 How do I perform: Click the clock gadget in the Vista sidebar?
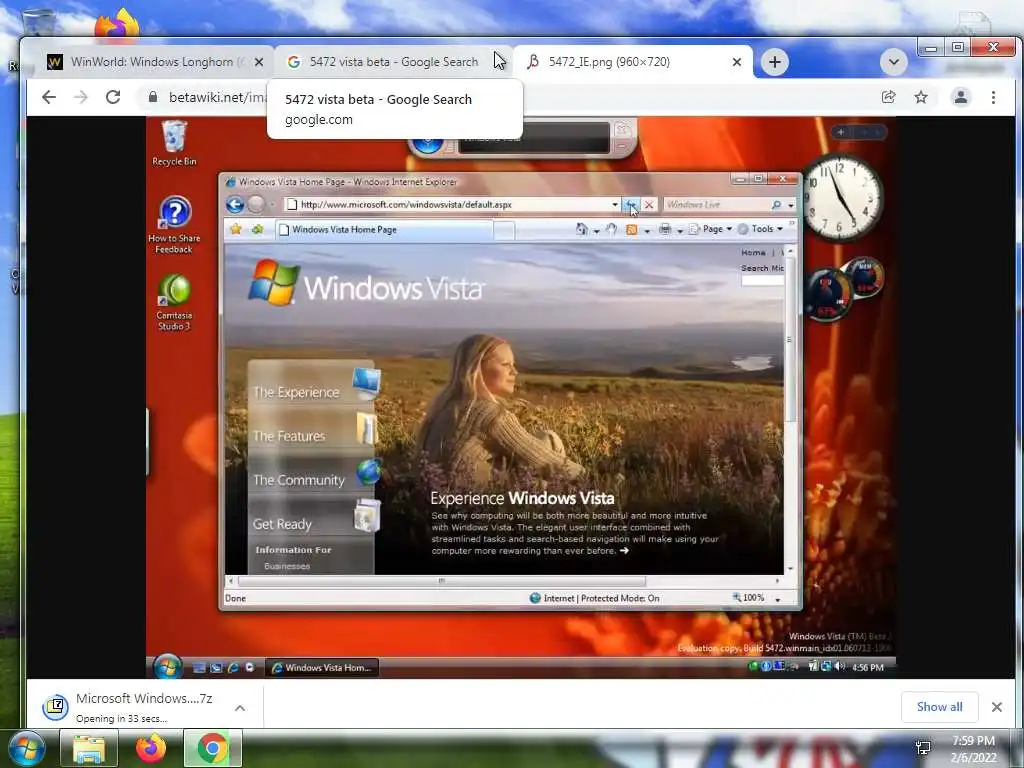pos(842,198)
